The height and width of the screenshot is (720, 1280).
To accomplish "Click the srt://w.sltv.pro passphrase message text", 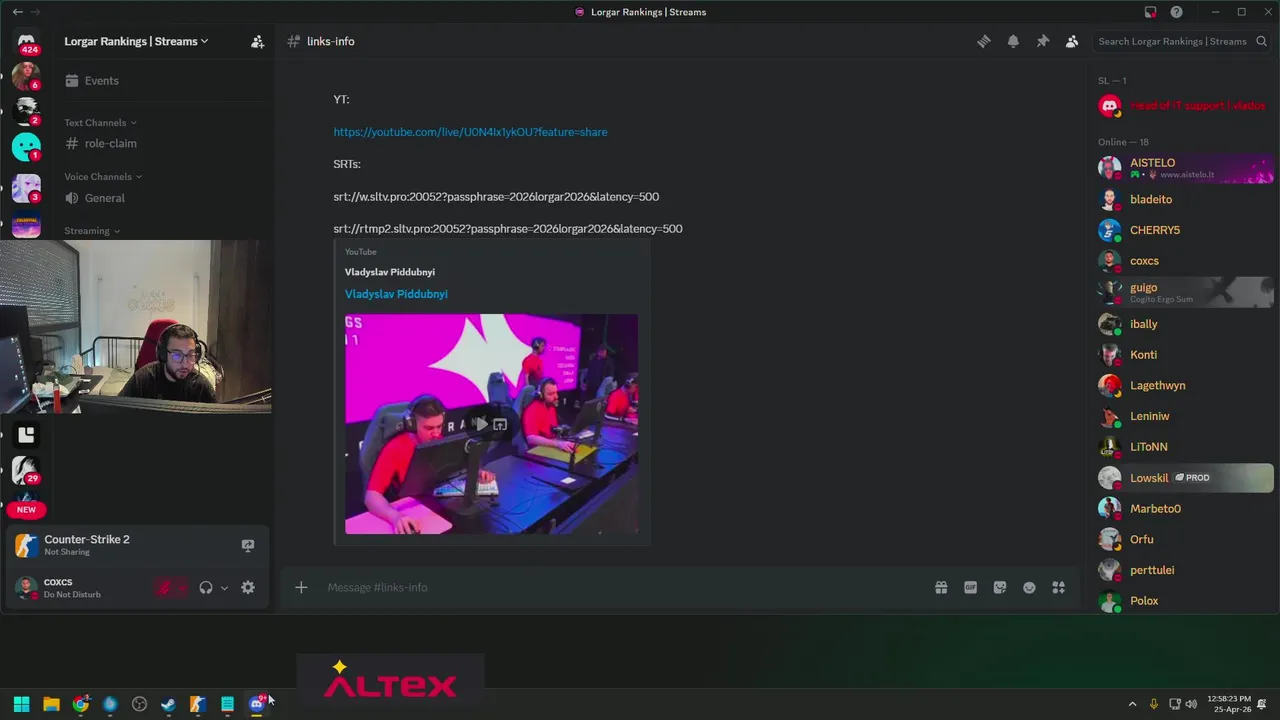I will (x=496, y=197).
